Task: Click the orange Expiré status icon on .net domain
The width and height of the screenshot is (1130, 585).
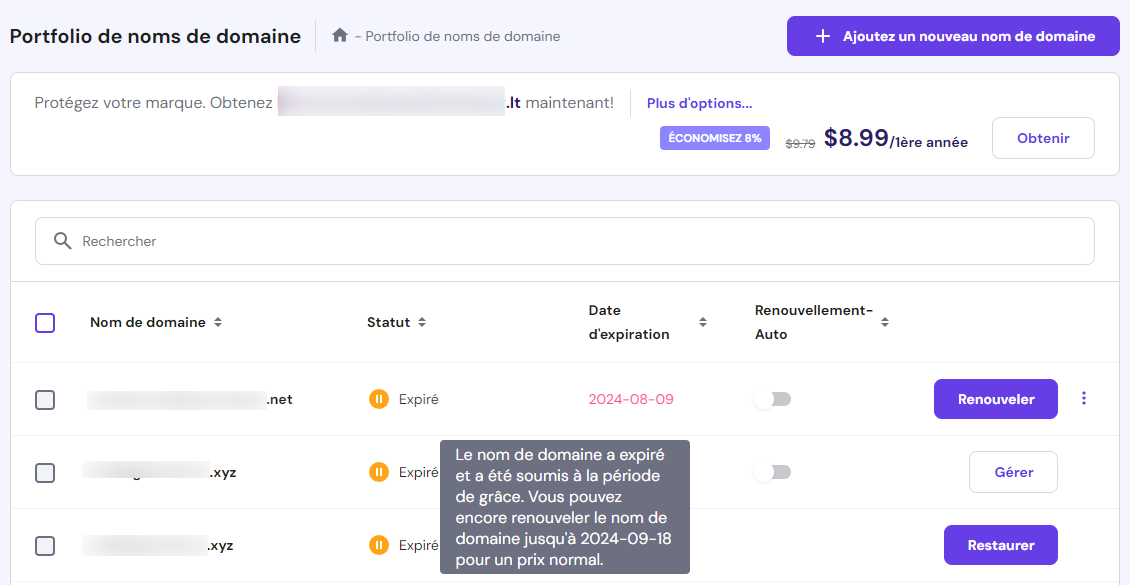Action: coord(379,398)
